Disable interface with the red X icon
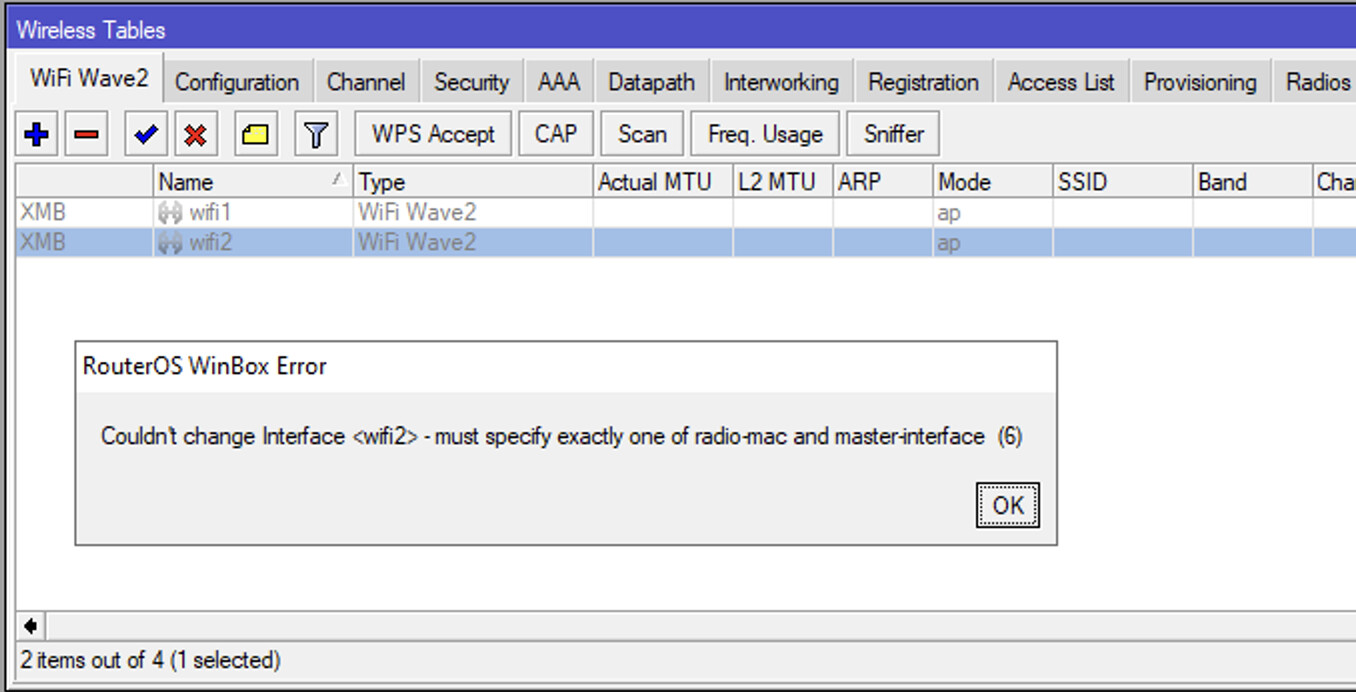This screenshot has height=692, width=1356. 196,134
